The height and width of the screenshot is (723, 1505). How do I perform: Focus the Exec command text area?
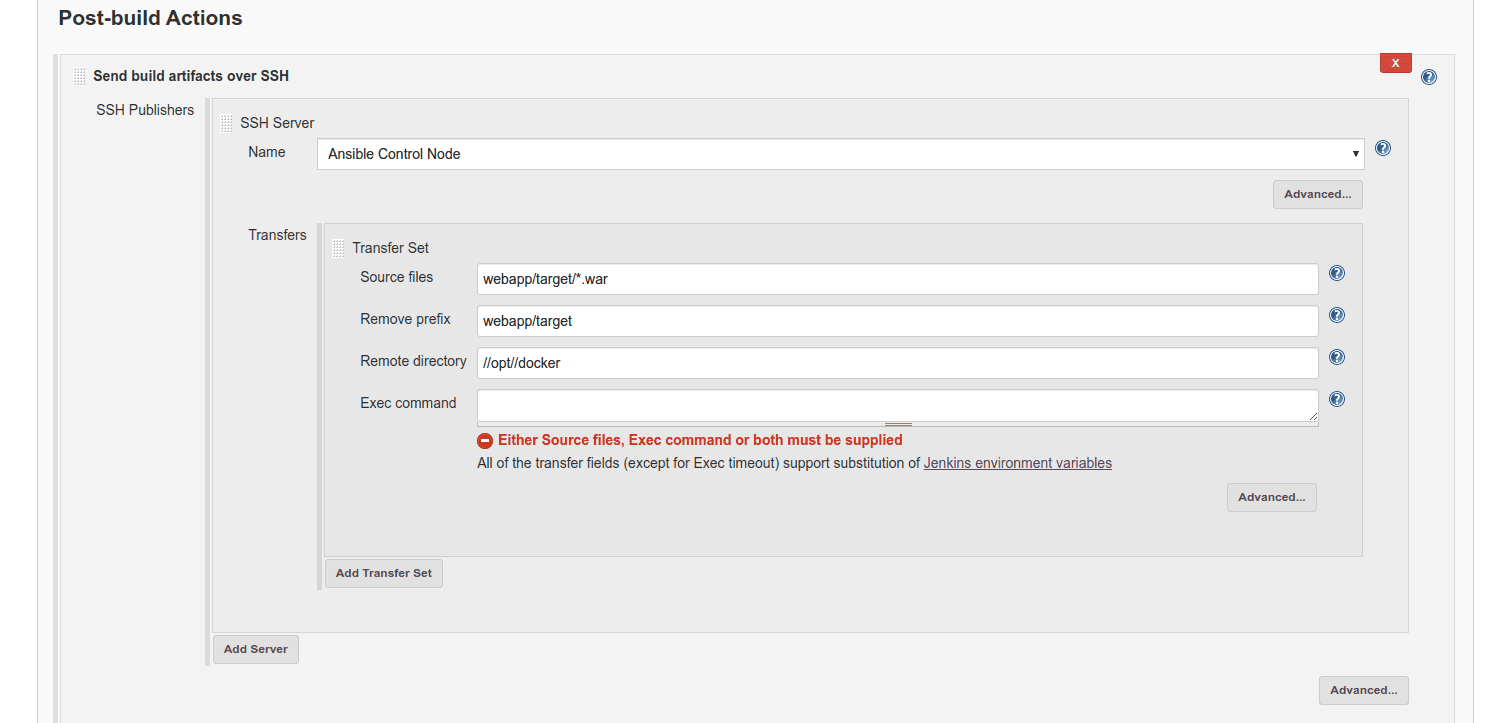pyautogui.click(x=897, y=405)
